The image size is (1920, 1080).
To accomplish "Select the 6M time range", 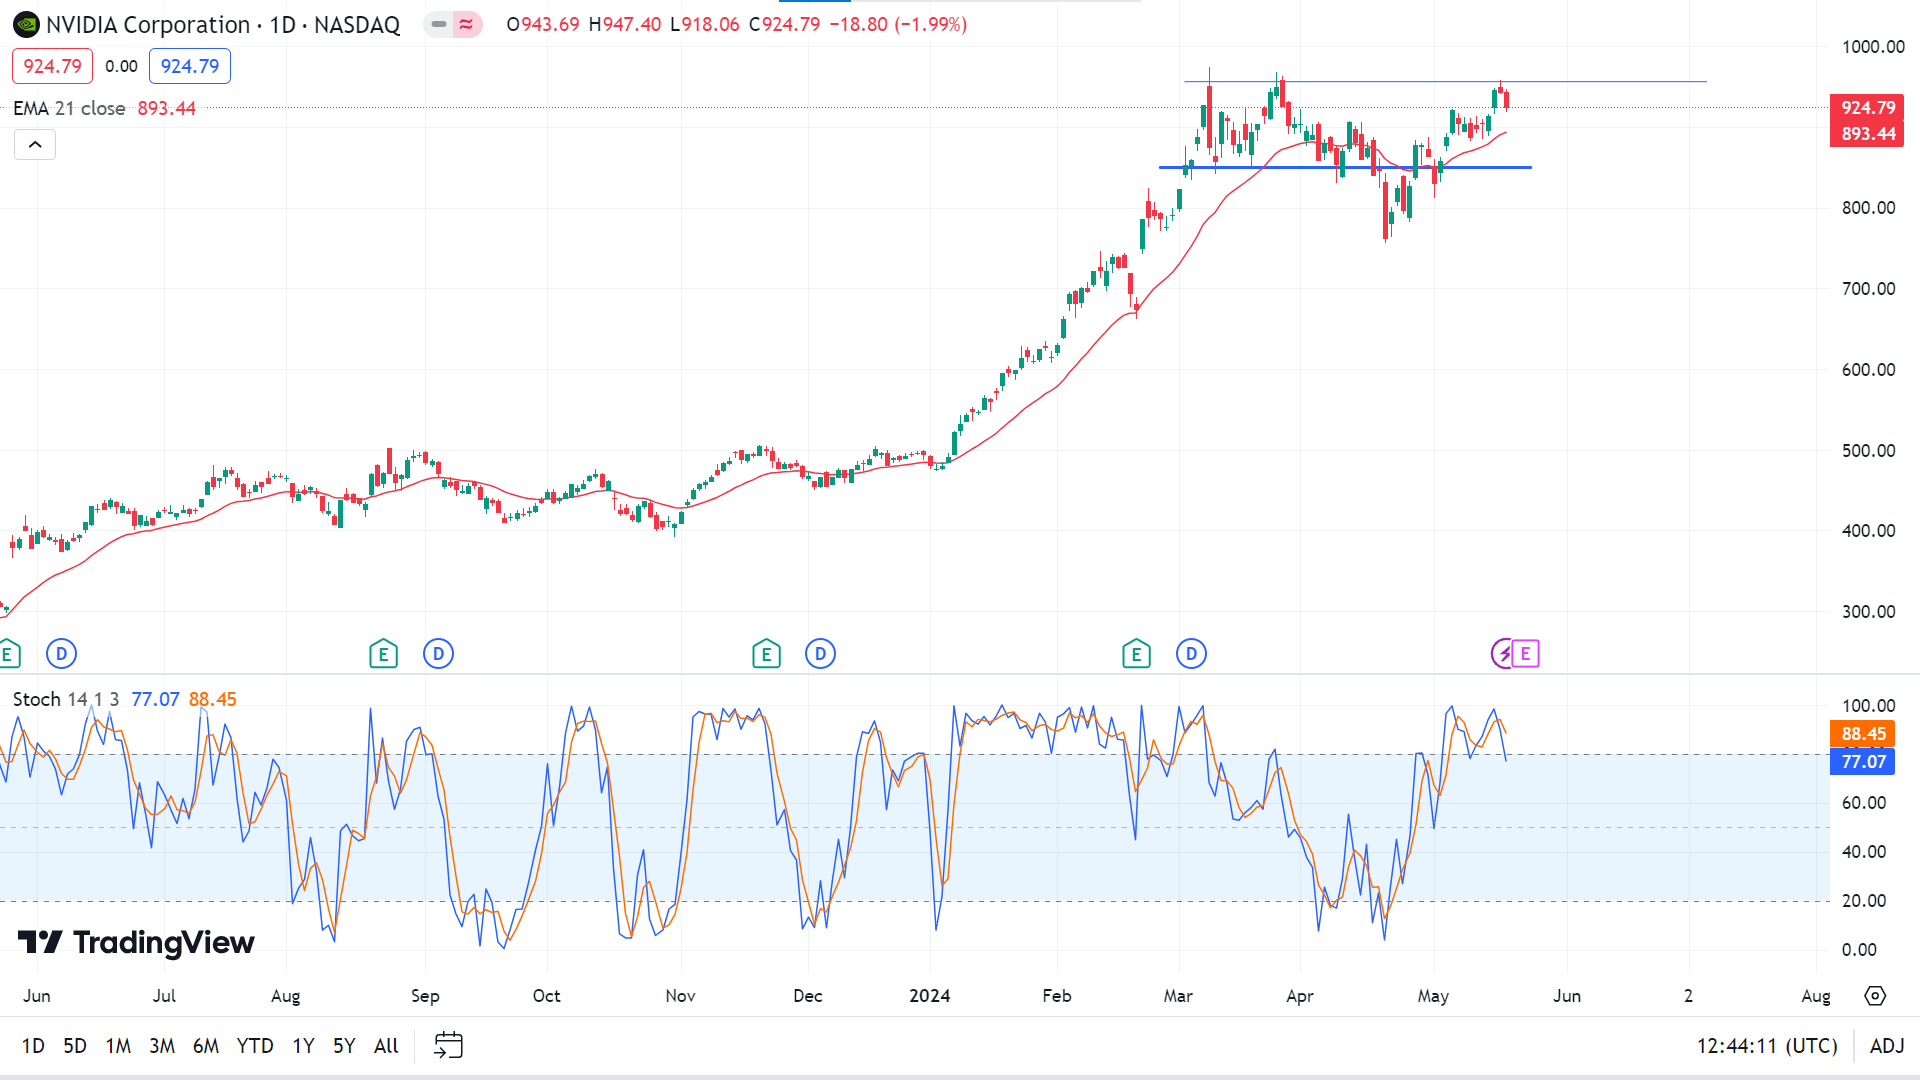I will [x=206, y=1045].
